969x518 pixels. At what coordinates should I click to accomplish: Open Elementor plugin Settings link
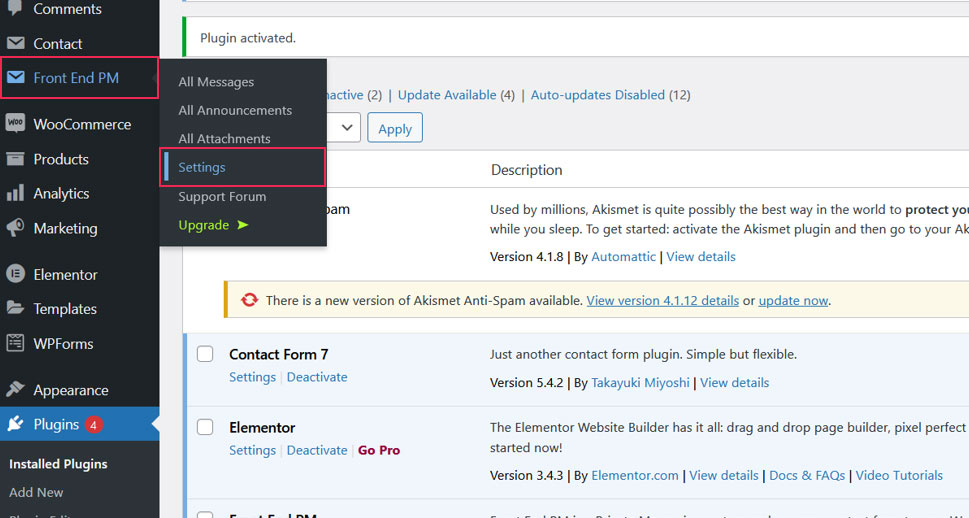(252, 450)
